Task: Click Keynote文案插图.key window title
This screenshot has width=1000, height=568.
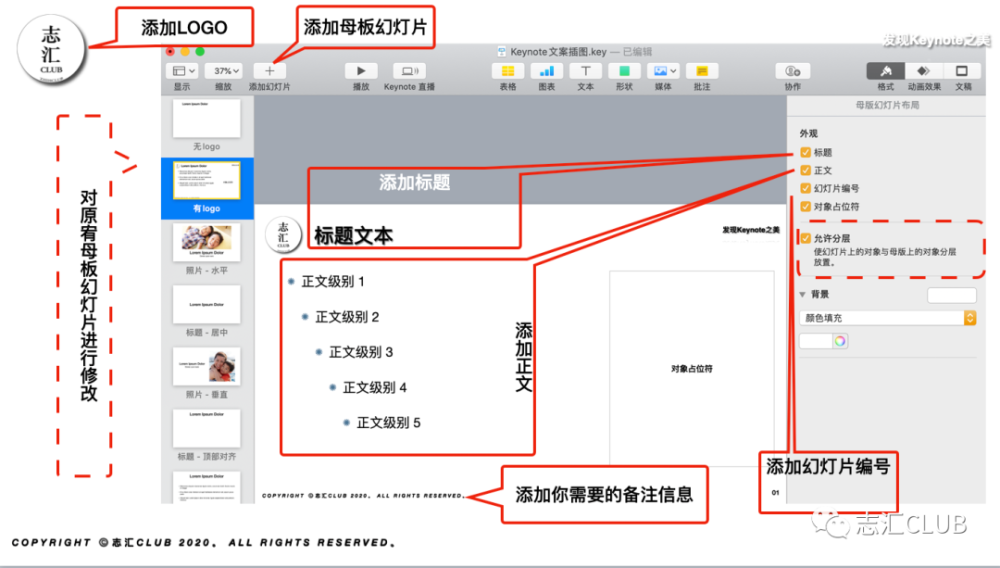Action: click(x=559, y=52)
